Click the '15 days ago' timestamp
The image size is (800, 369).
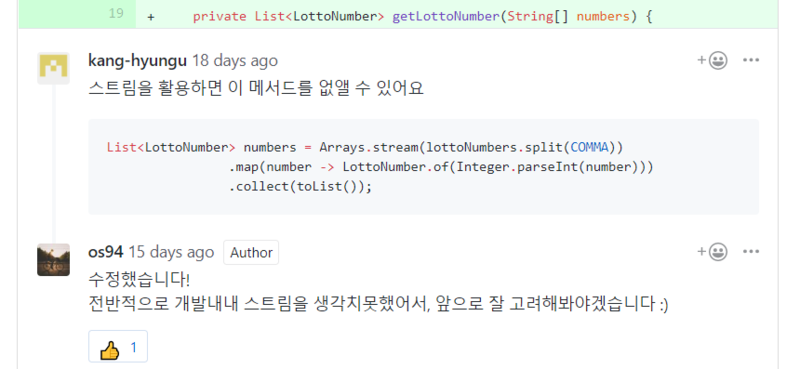click(x=171, y=252)
